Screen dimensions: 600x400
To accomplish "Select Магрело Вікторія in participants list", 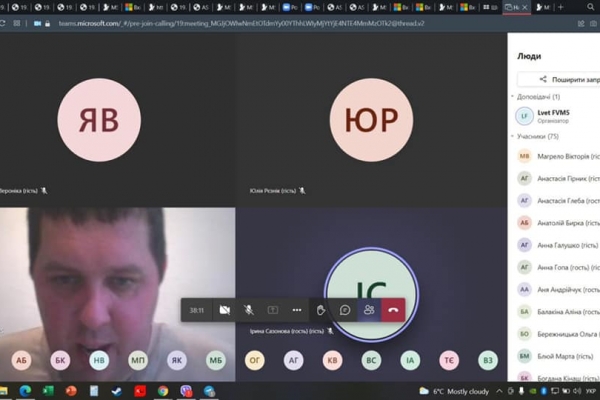I will point(556,156).
